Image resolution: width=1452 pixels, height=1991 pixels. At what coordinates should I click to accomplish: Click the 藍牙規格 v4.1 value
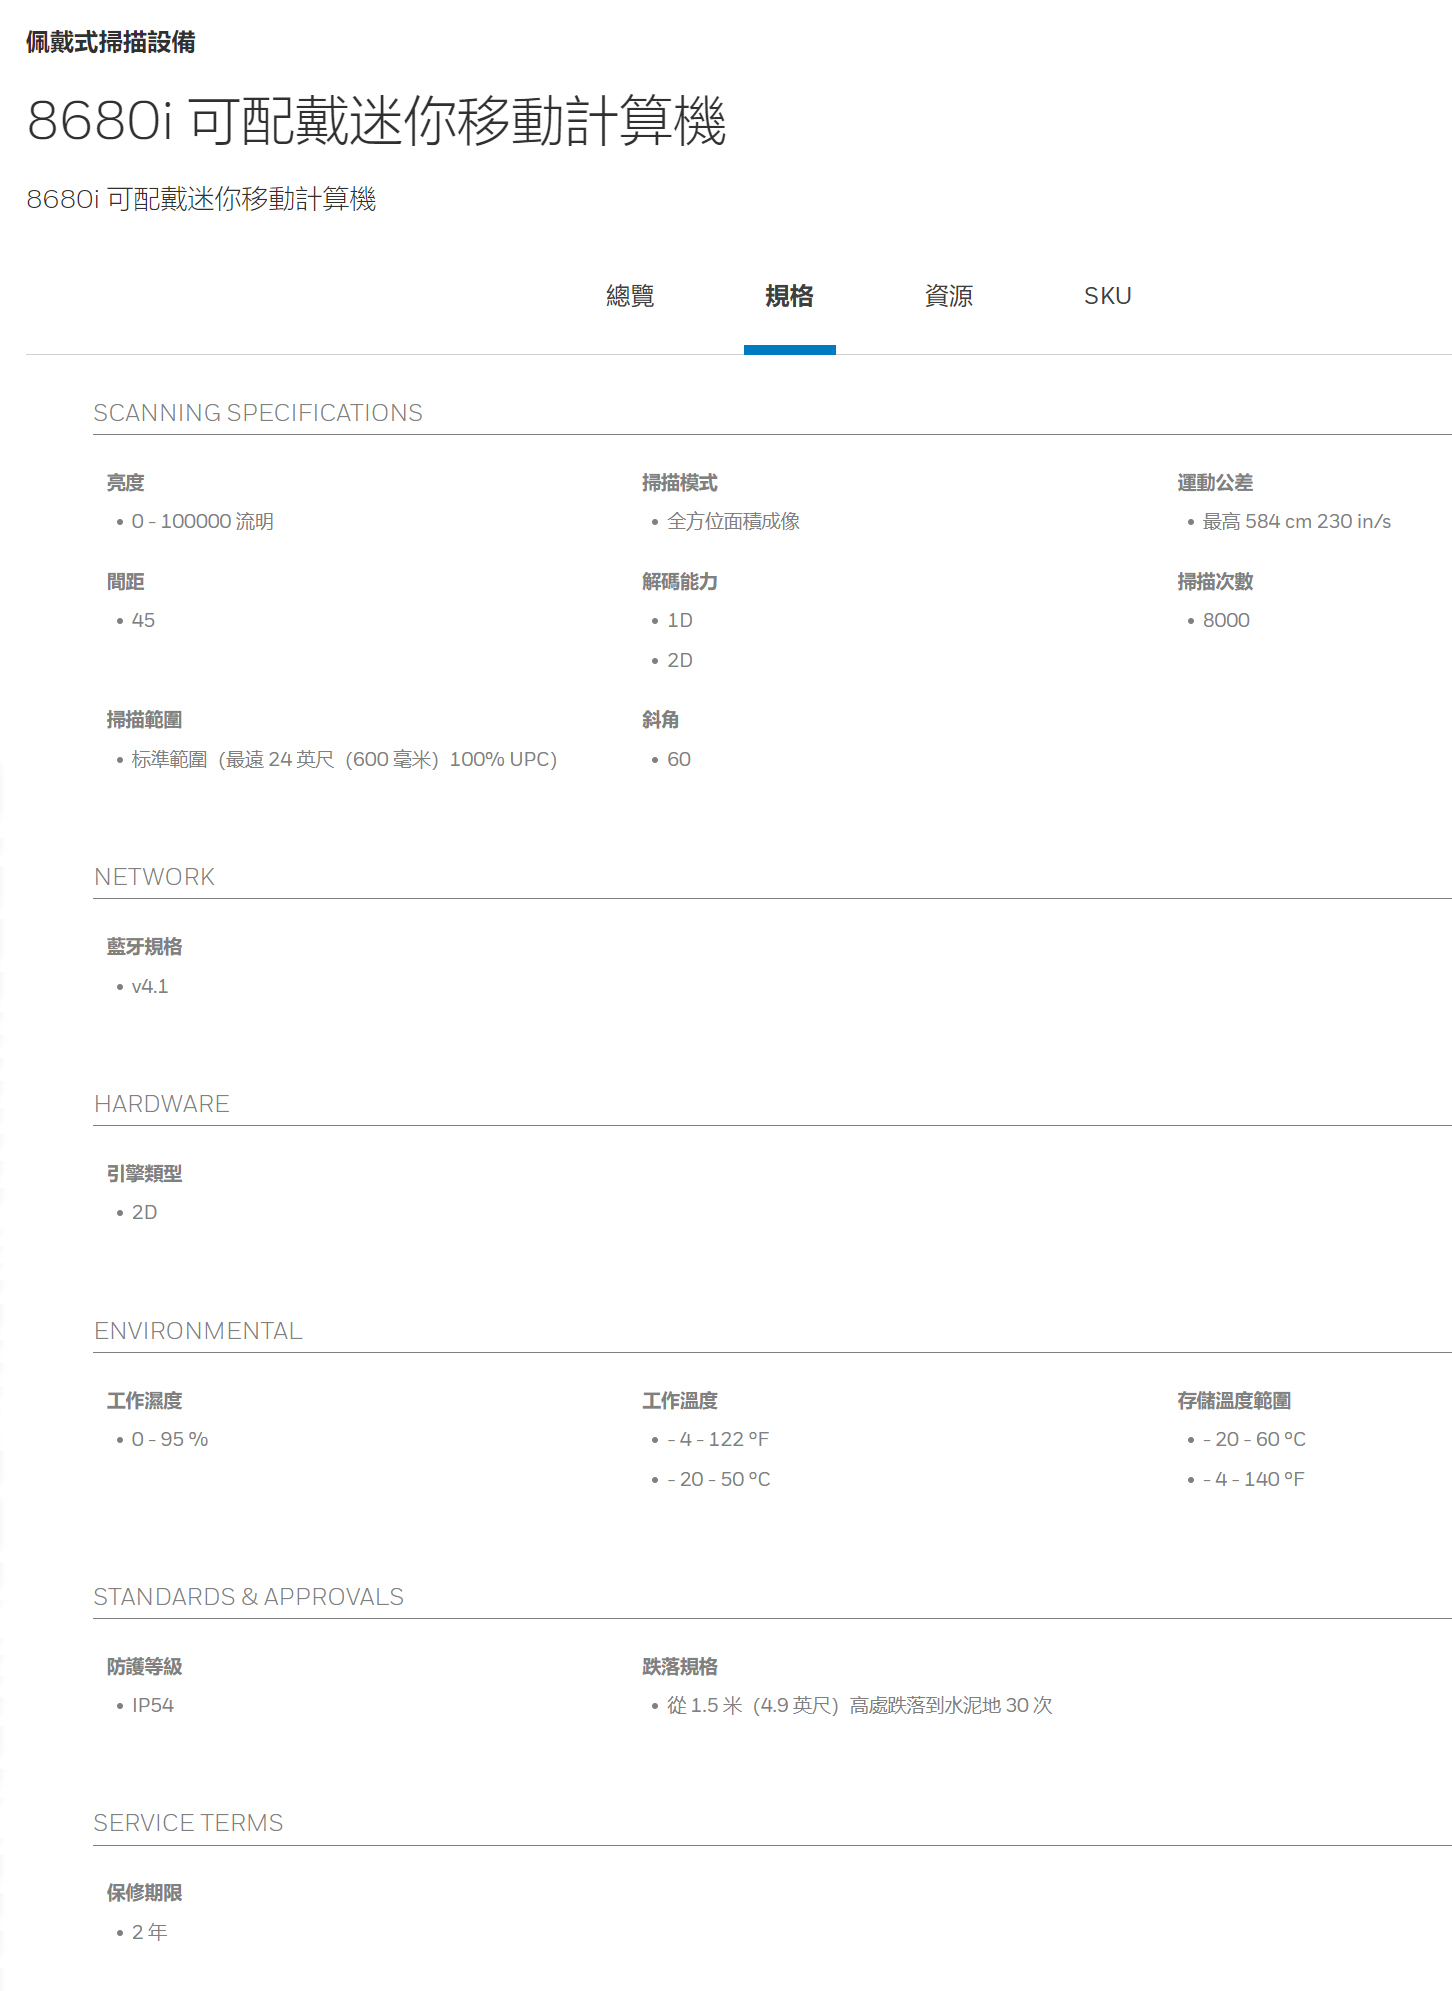150,987
